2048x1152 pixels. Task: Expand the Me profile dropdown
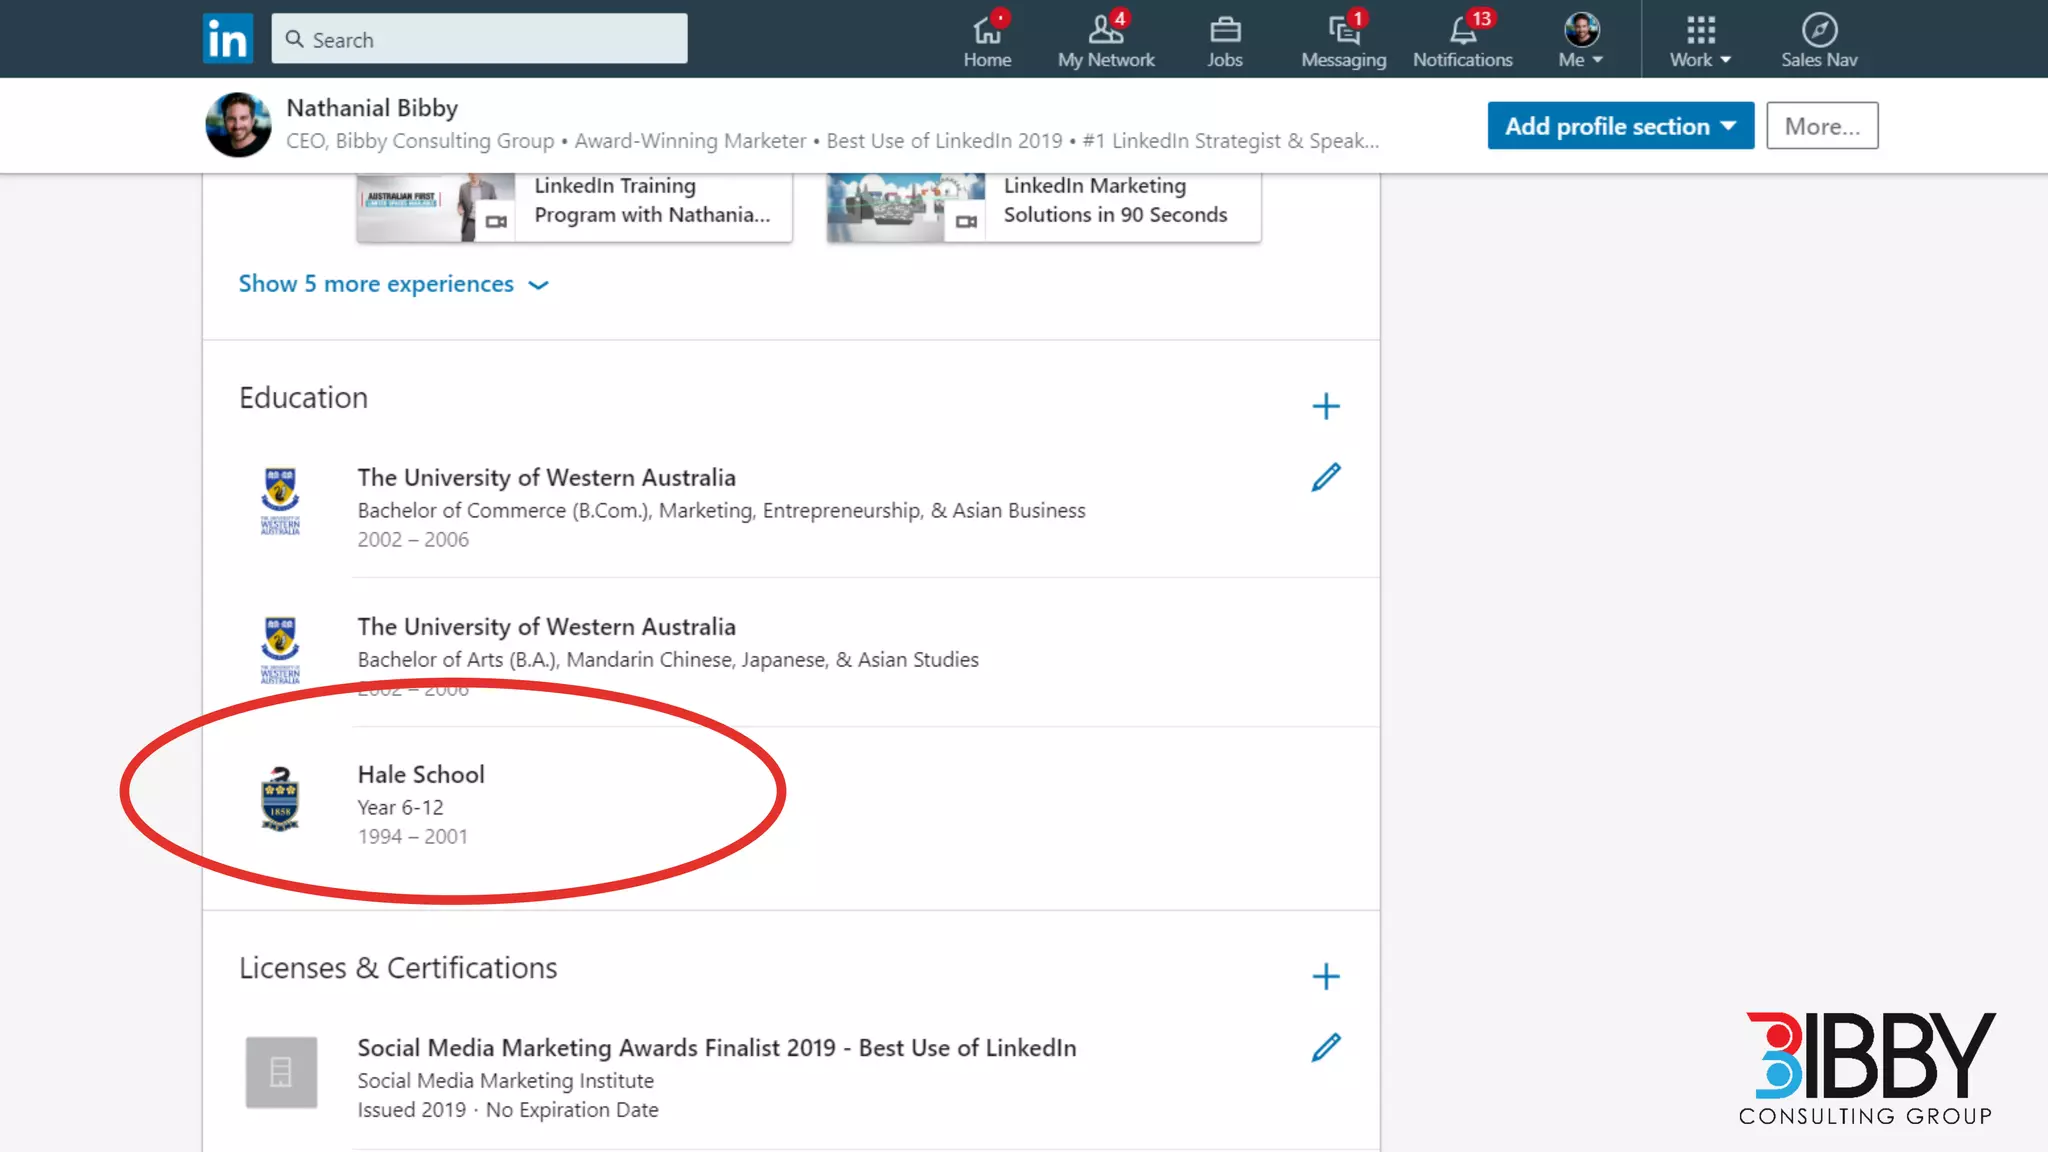click(x=1581, y=40)
